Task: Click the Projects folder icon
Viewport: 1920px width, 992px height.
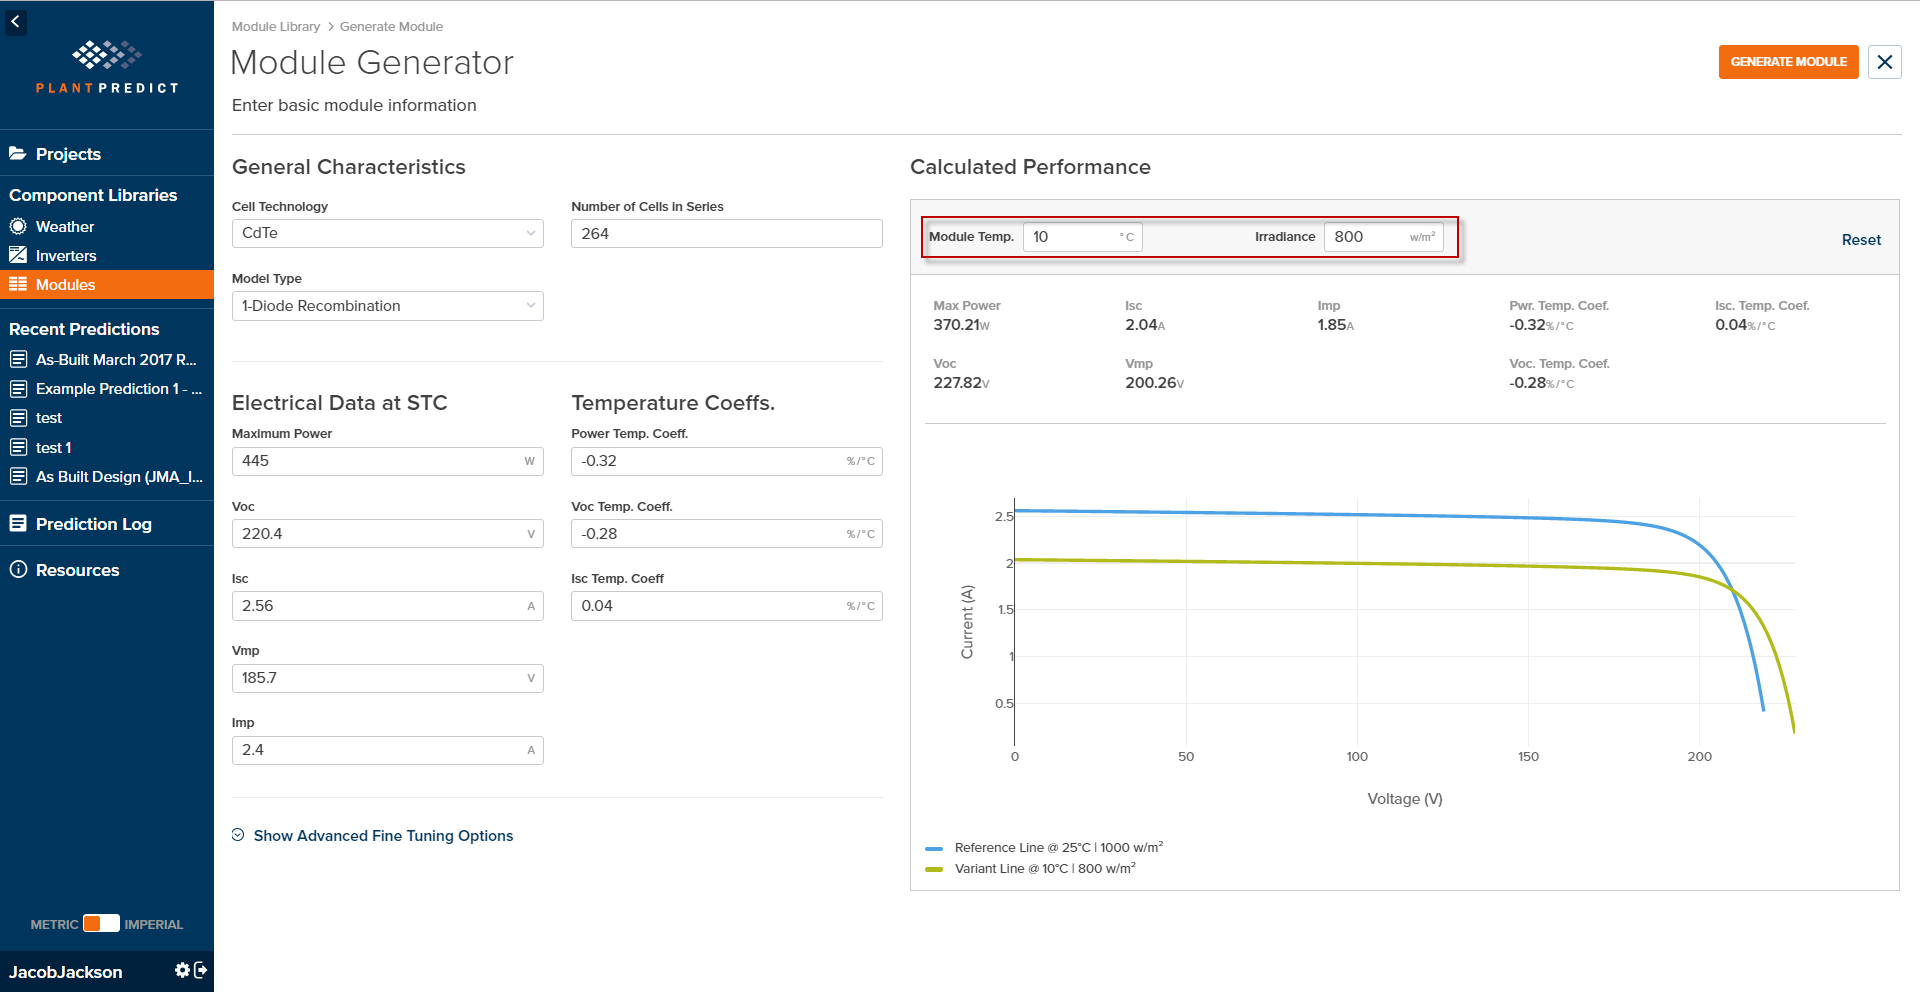Action: click(x=18, y=153)
